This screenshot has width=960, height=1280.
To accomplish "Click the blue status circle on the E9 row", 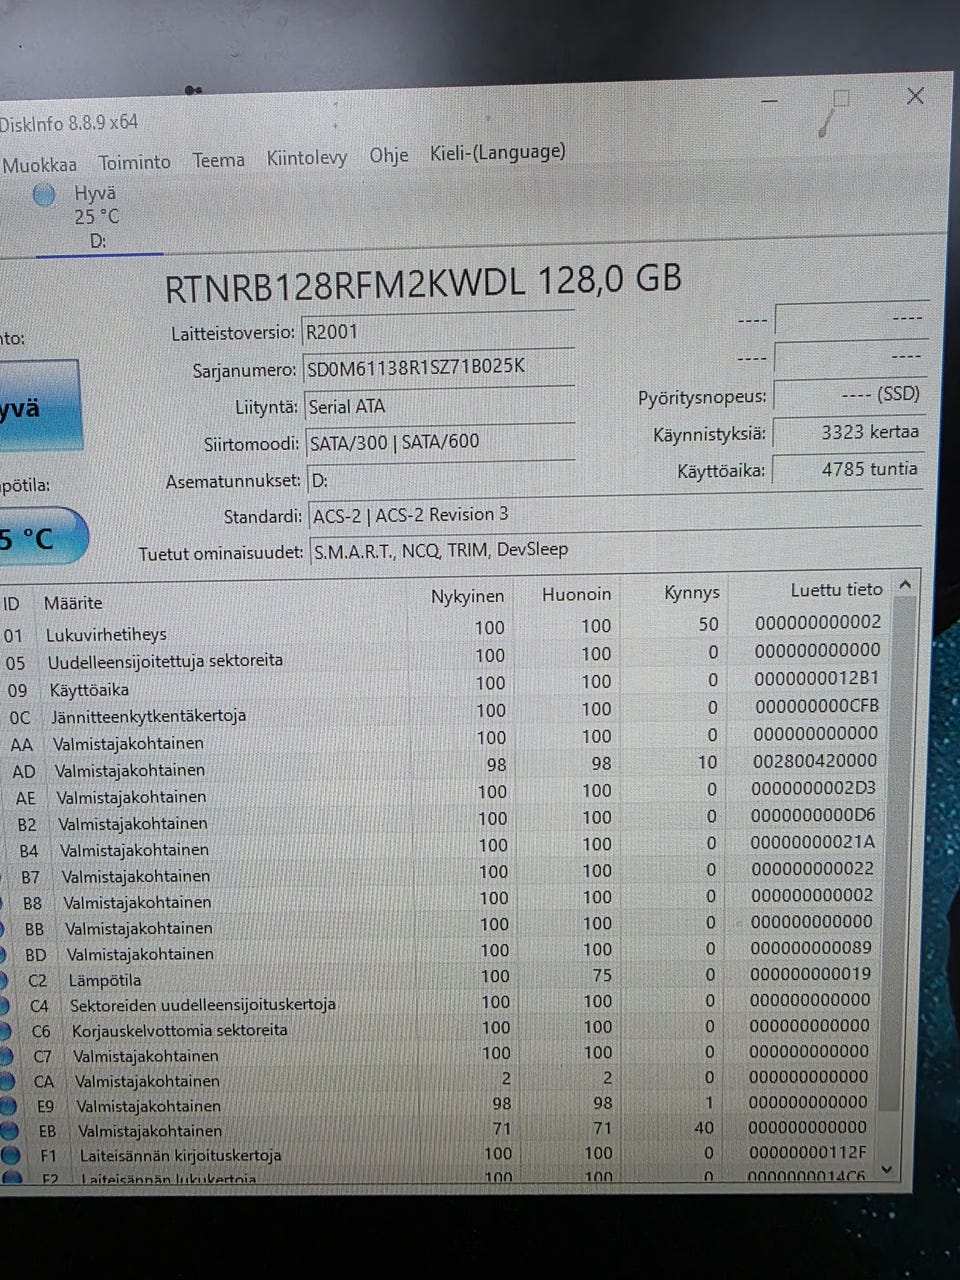I will click(x=9, y=1106).
